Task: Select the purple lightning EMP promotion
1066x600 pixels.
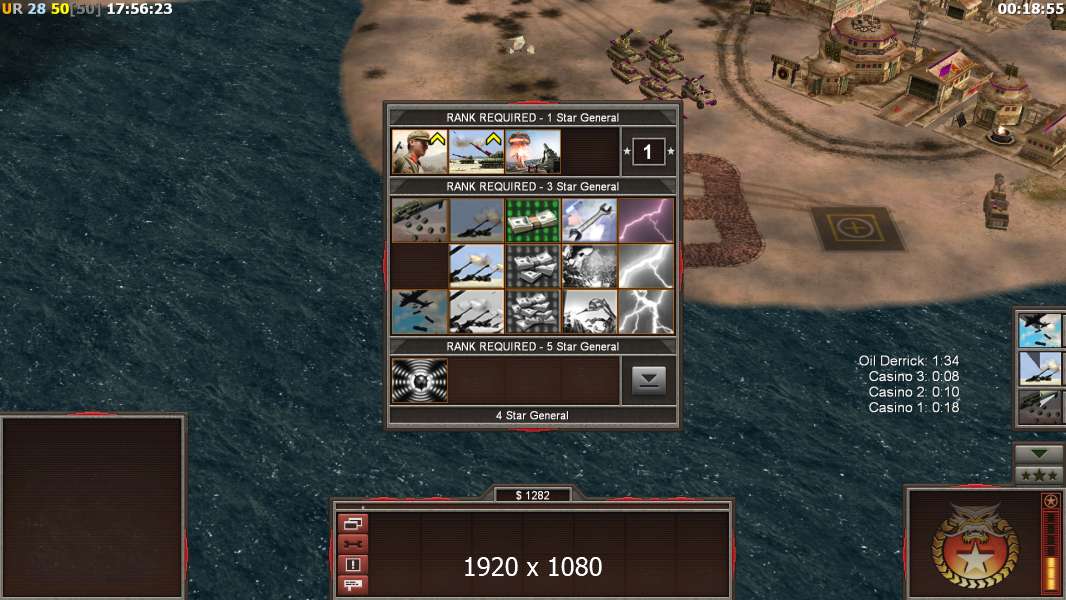Action: tap(646, 220)
